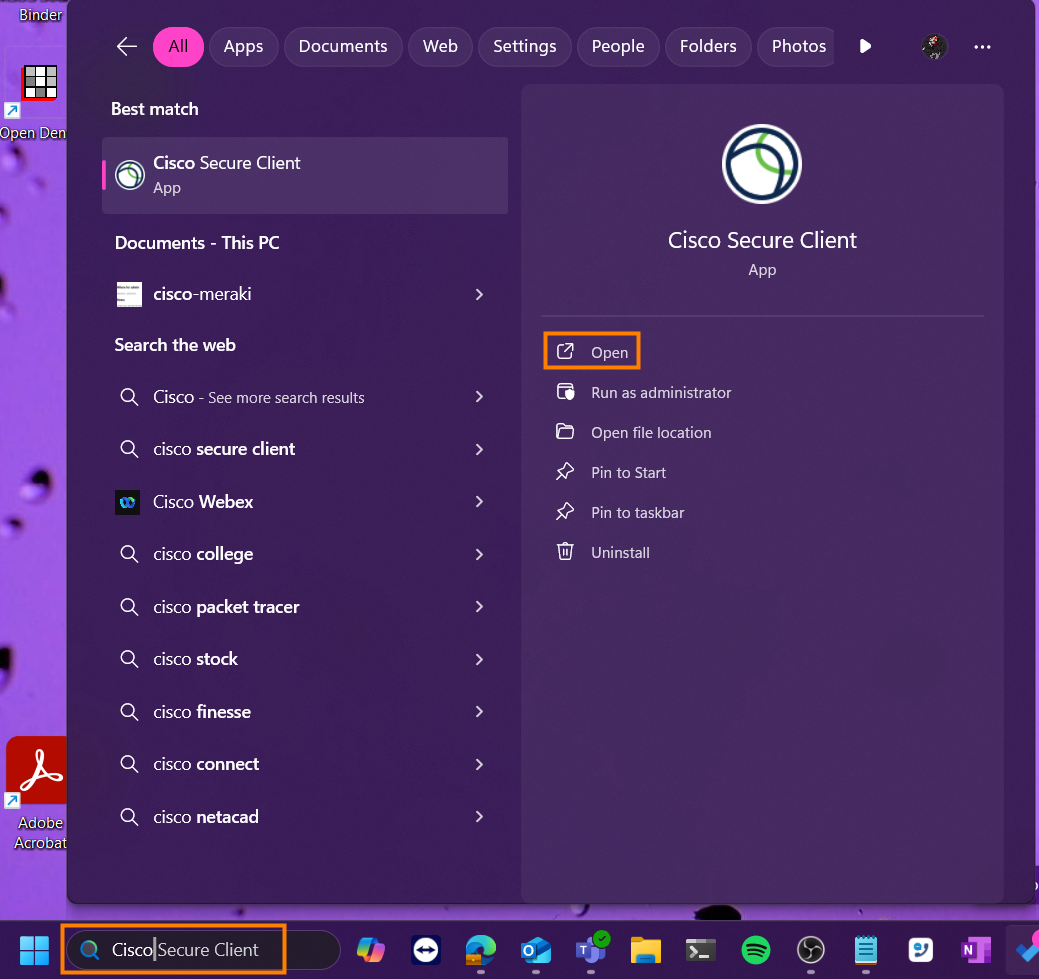
Task: Expand the cisco finesse suggestion chevron
Action: (x=479, y=712)
